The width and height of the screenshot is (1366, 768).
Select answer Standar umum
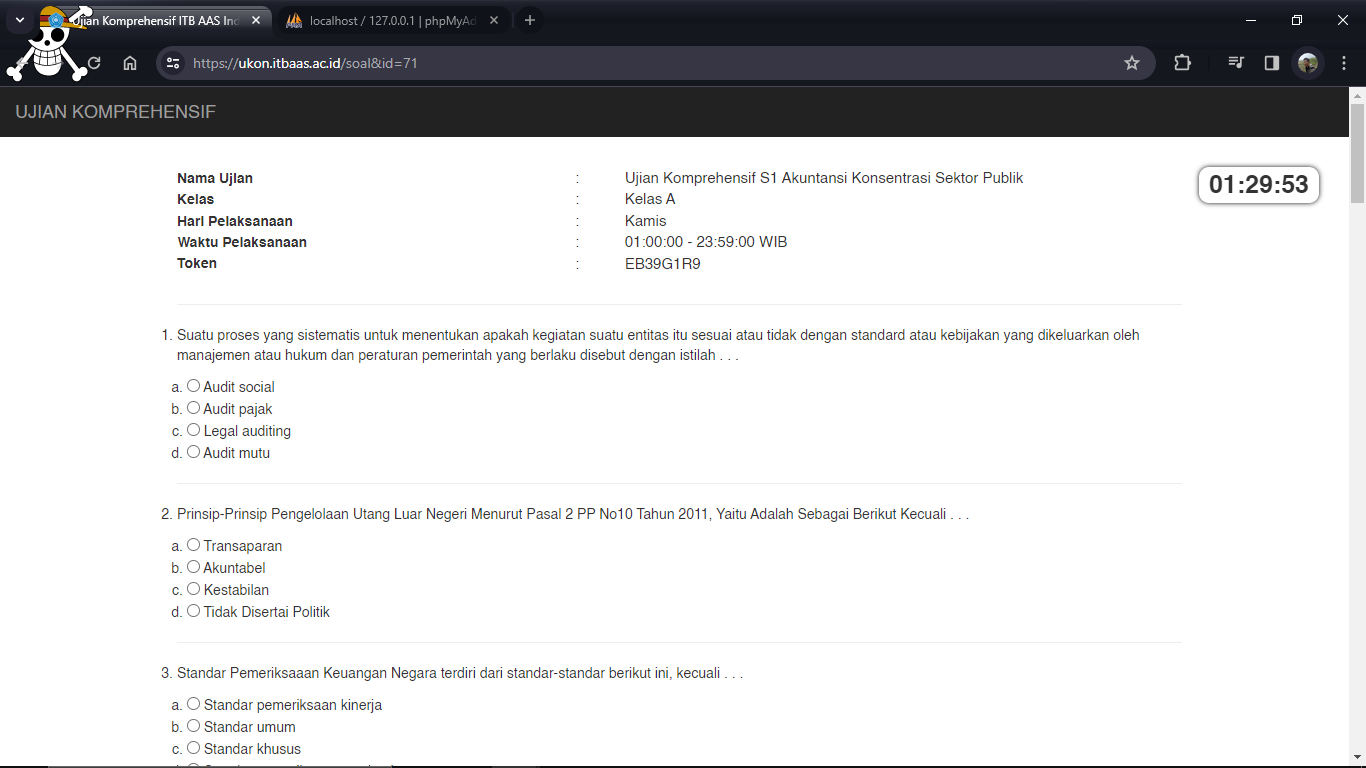coord(194,726)
